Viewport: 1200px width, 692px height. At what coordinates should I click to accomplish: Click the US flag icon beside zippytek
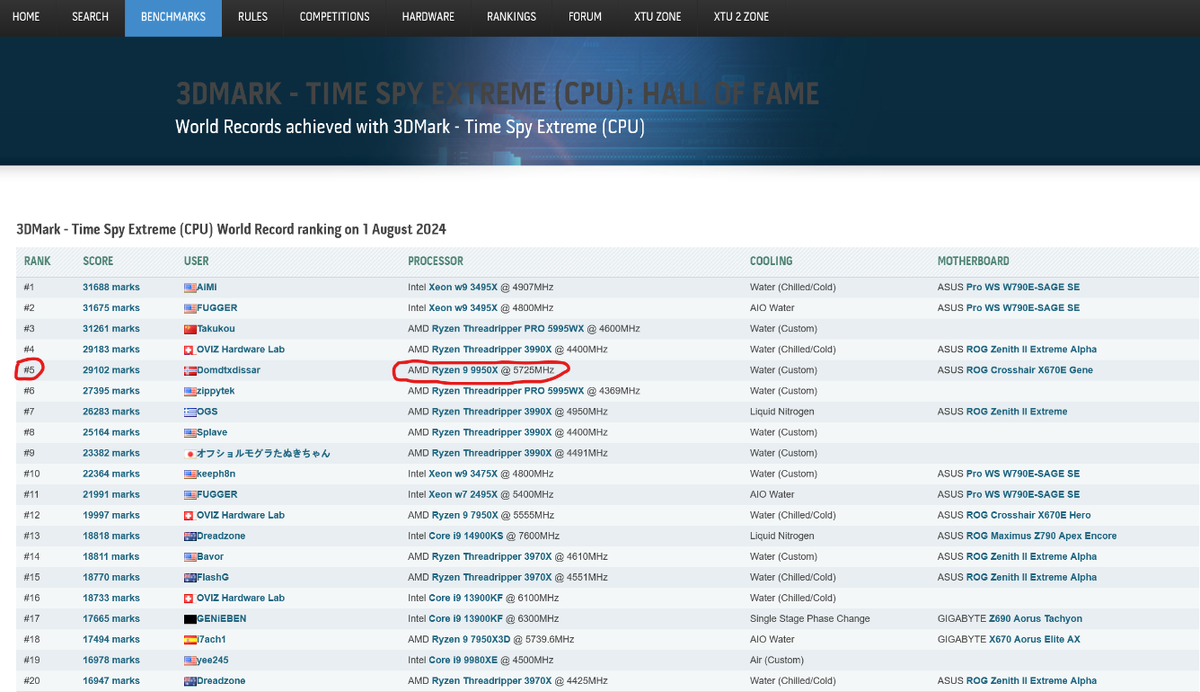[x=190, y=391]
